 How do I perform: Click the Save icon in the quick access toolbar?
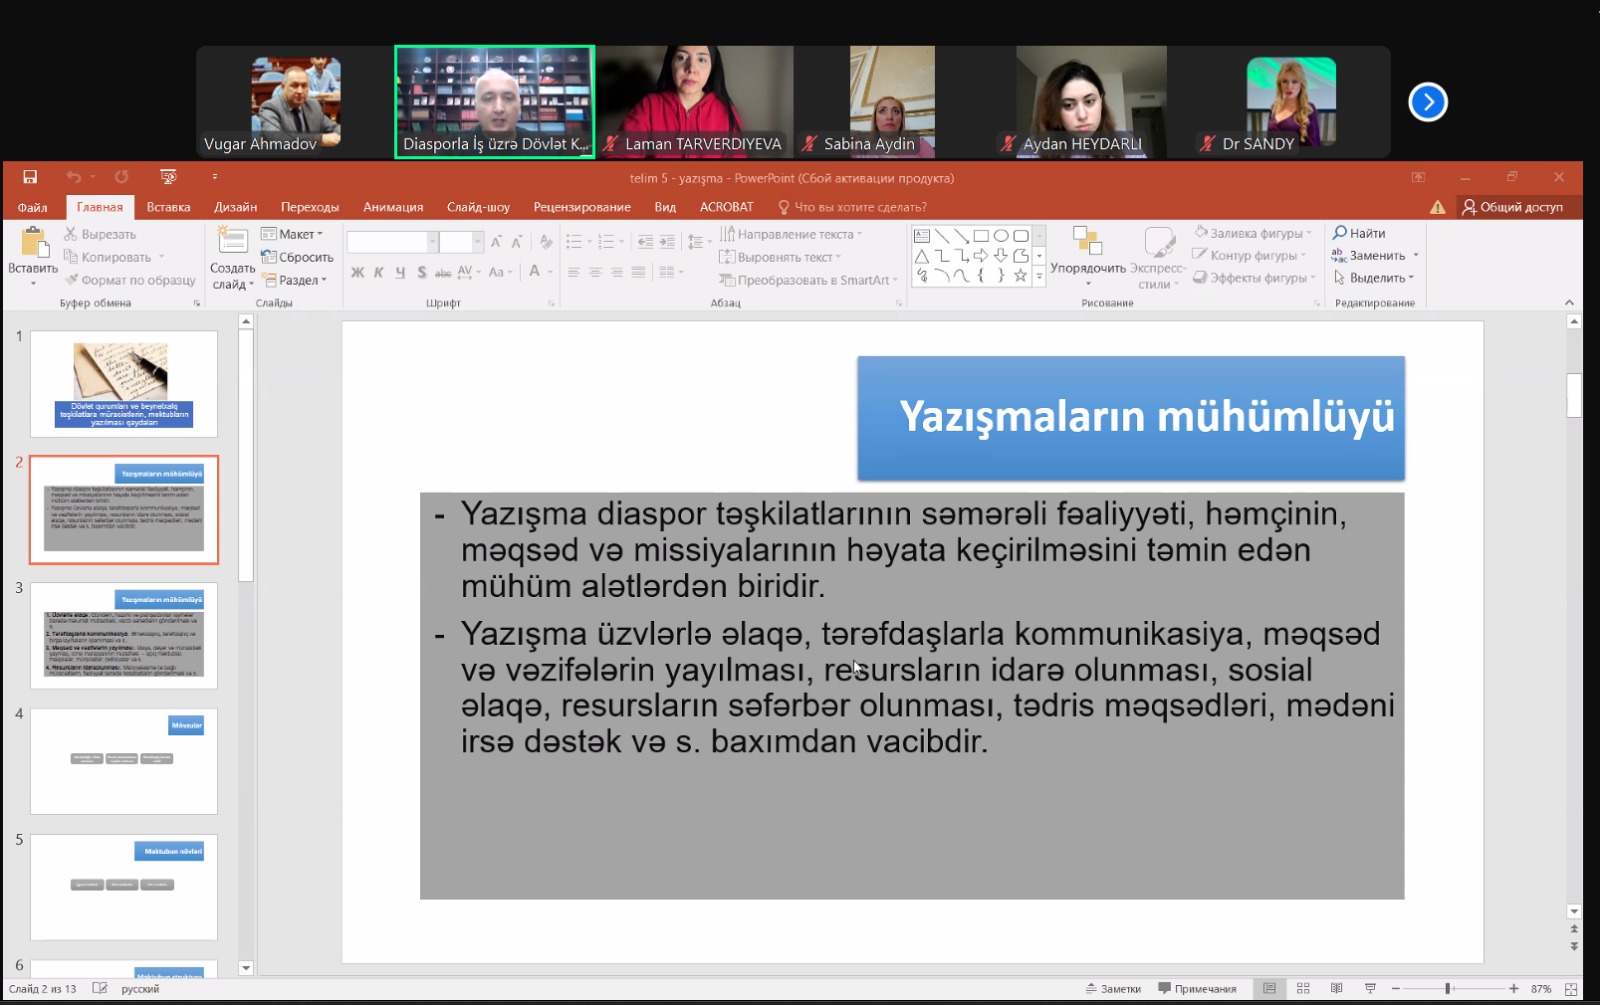[x=30, y=177]
